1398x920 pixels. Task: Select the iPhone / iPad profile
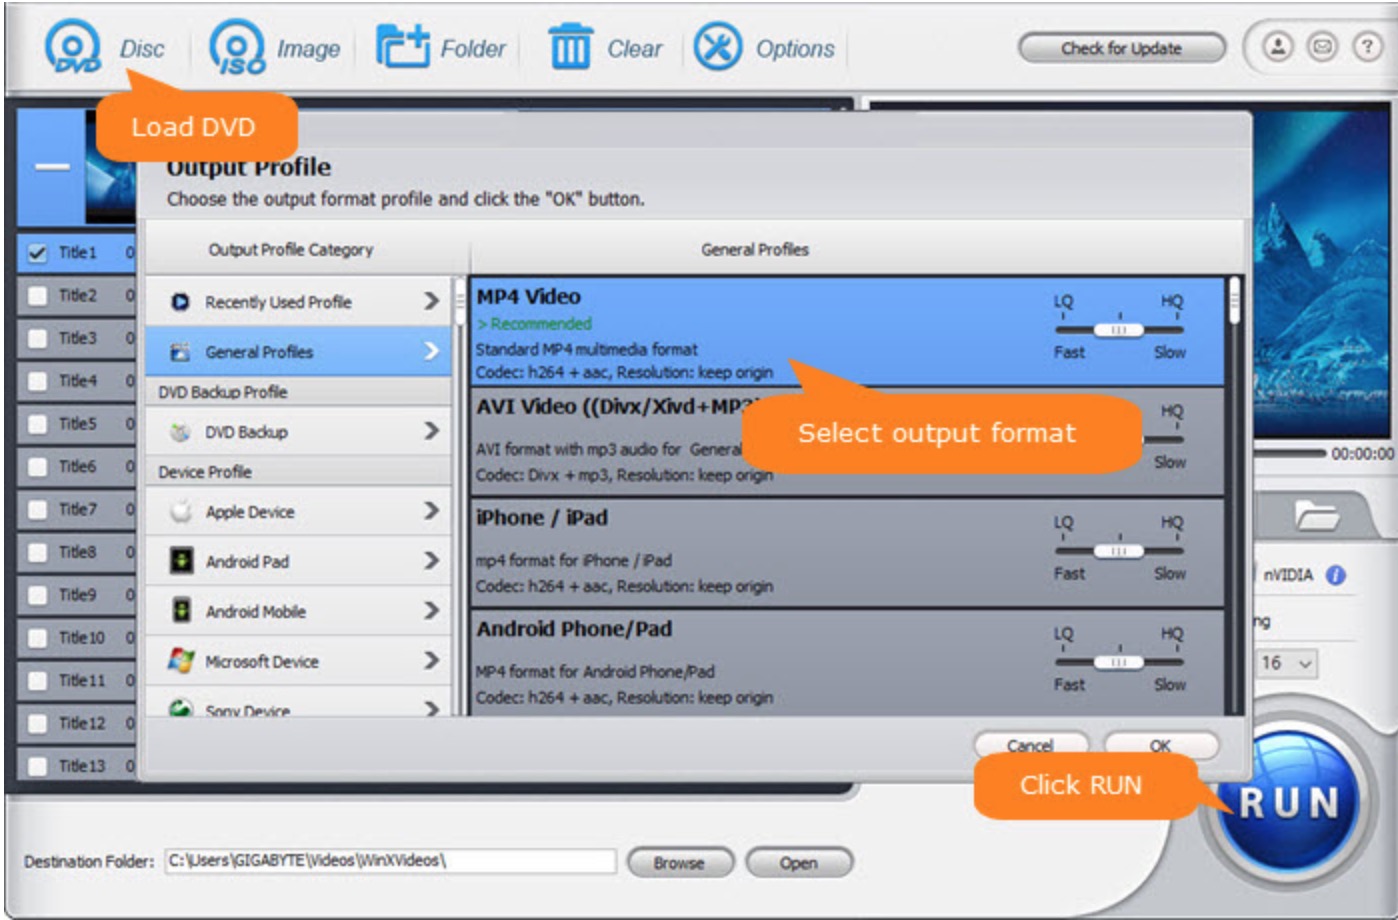coord(760,552)
